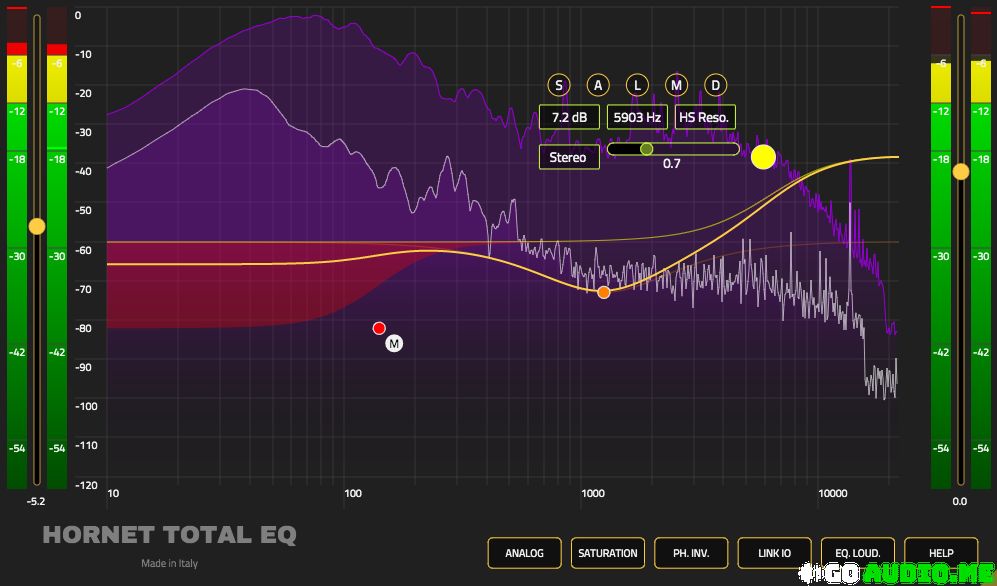Image resolution: width=997 pixels, height=586 pixels.
Task: Open the HS Reso. filter type selector
Action: pos(705,117)
